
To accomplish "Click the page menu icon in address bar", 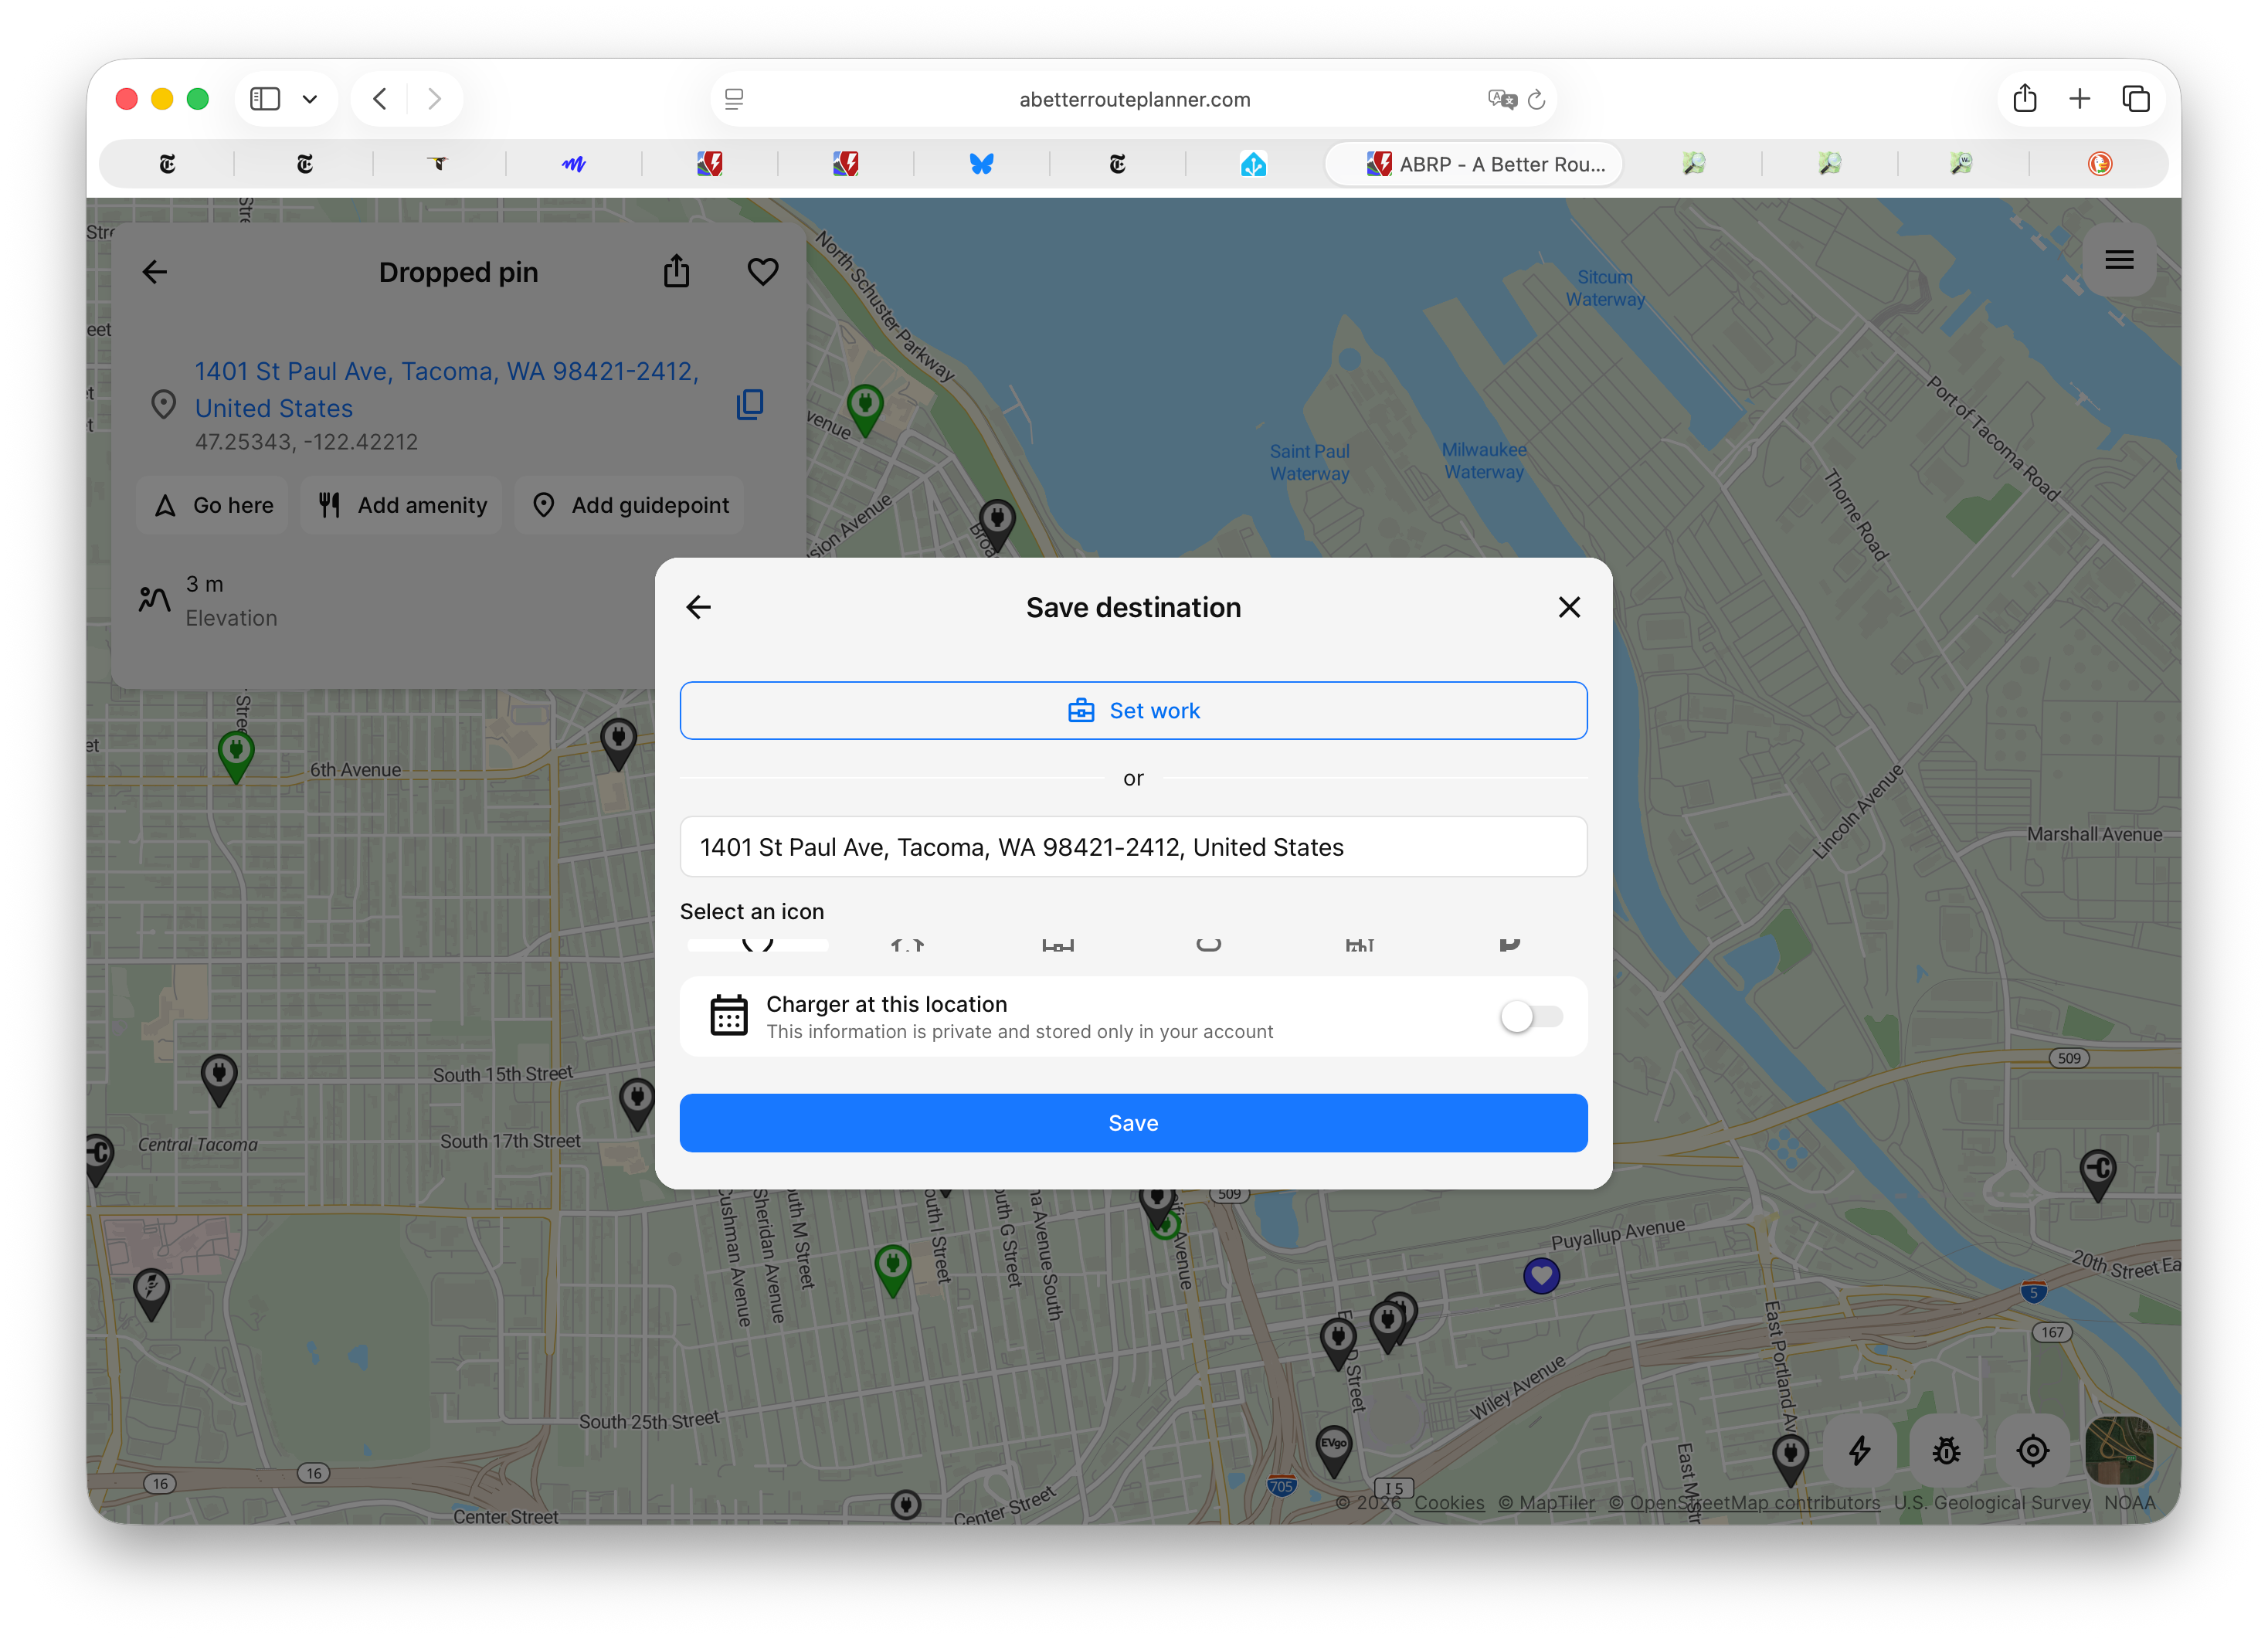I will [734, 99].
